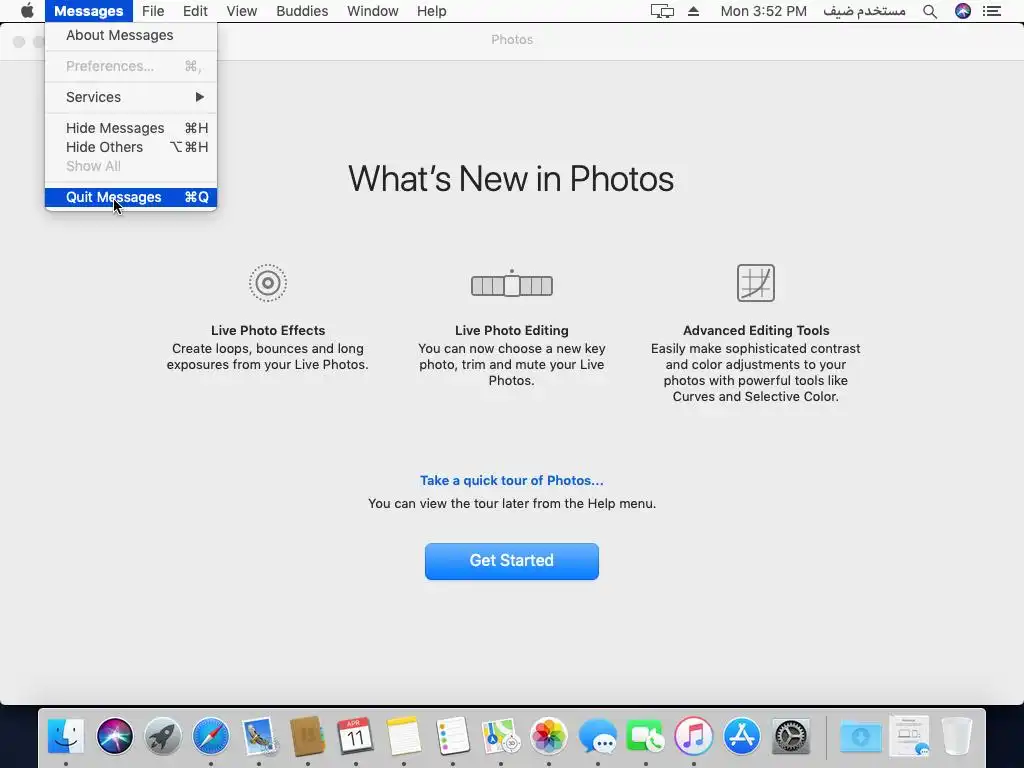
Task: Open the Window menu
Action: point(373,11)
